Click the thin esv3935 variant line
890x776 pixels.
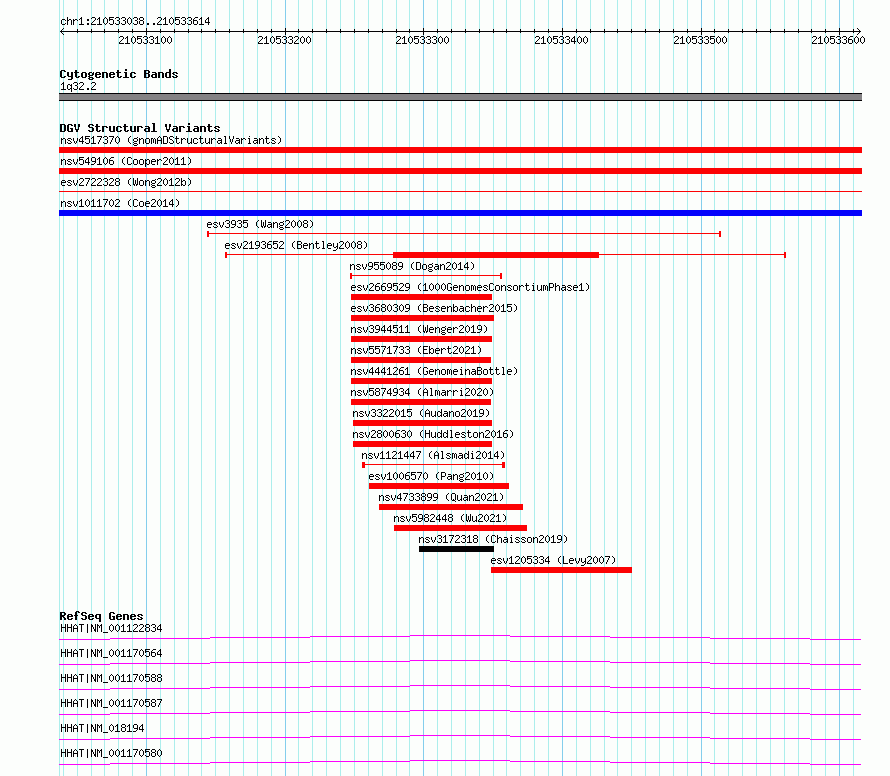(x=464, y=234)
